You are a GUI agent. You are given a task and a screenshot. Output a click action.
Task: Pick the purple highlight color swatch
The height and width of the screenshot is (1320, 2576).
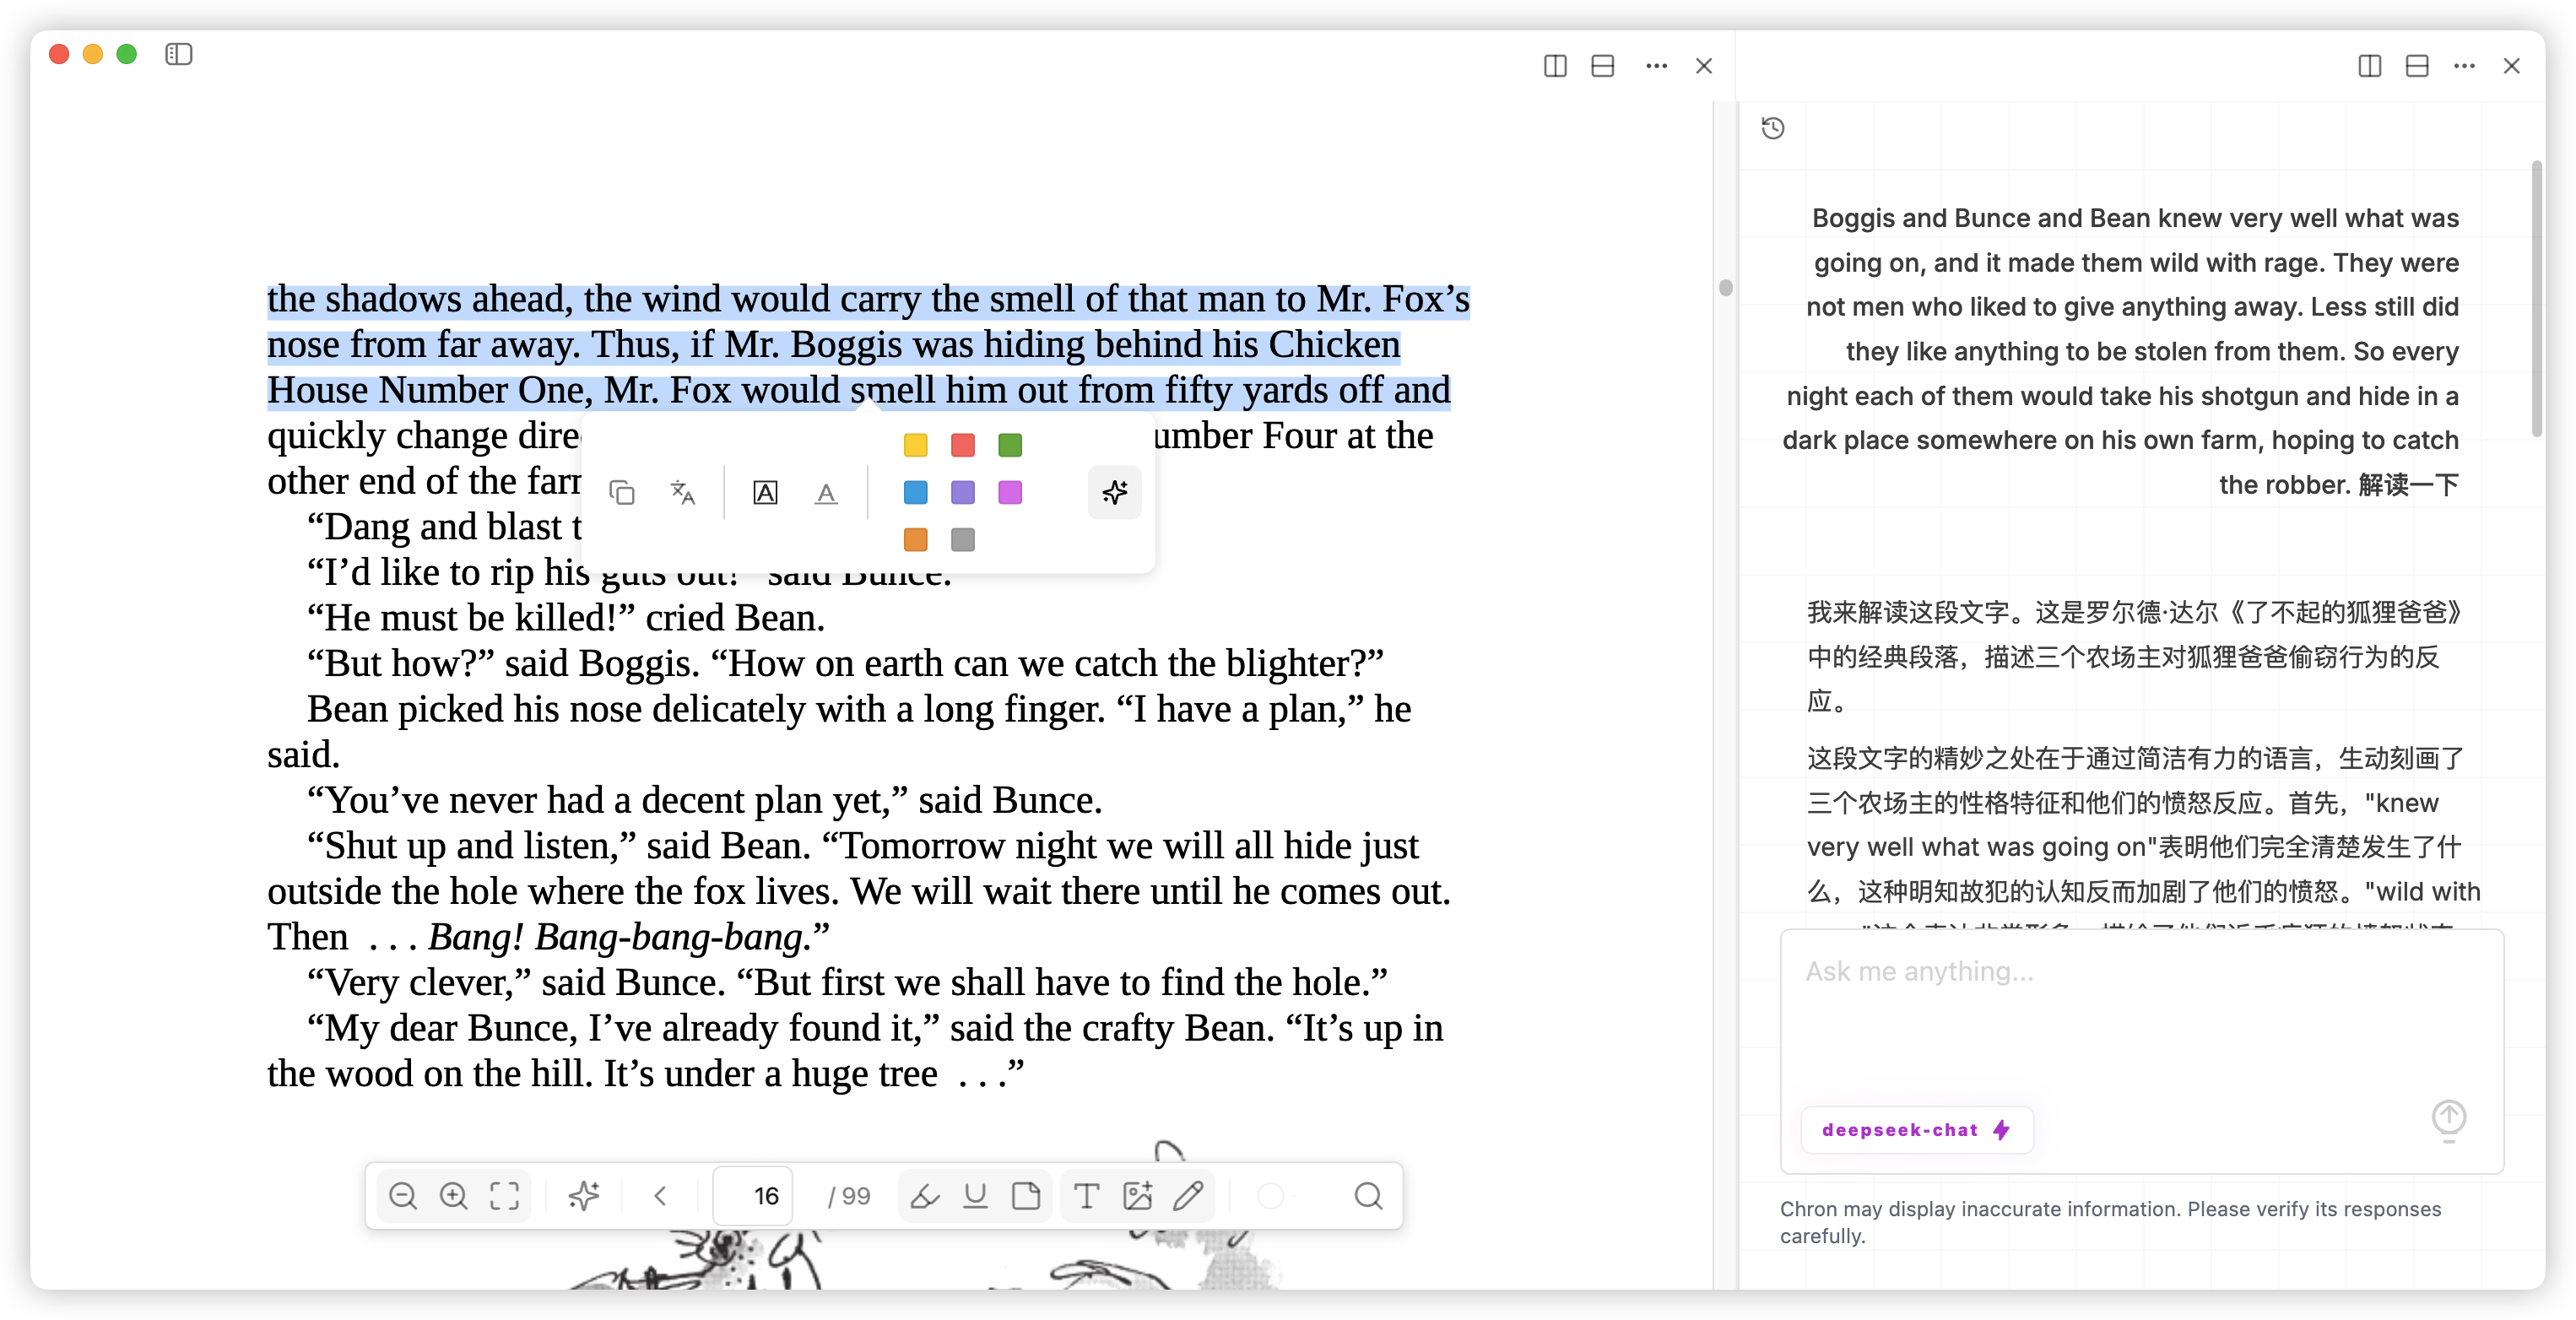(x=962, y=492)
